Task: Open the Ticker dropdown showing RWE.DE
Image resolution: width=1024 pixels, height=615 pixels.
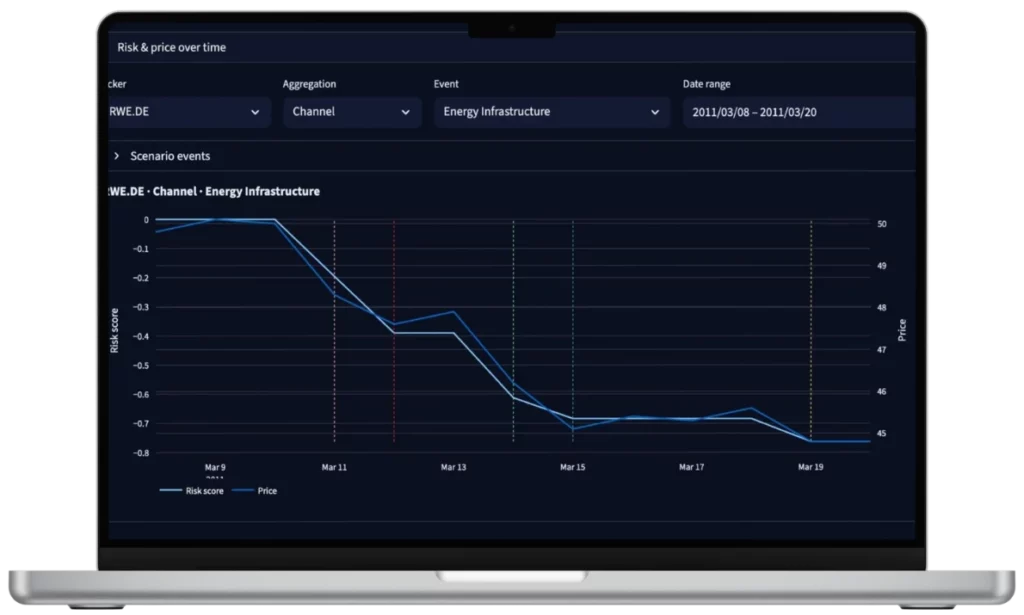Action: pyautogui.click(x=189, y=112)
